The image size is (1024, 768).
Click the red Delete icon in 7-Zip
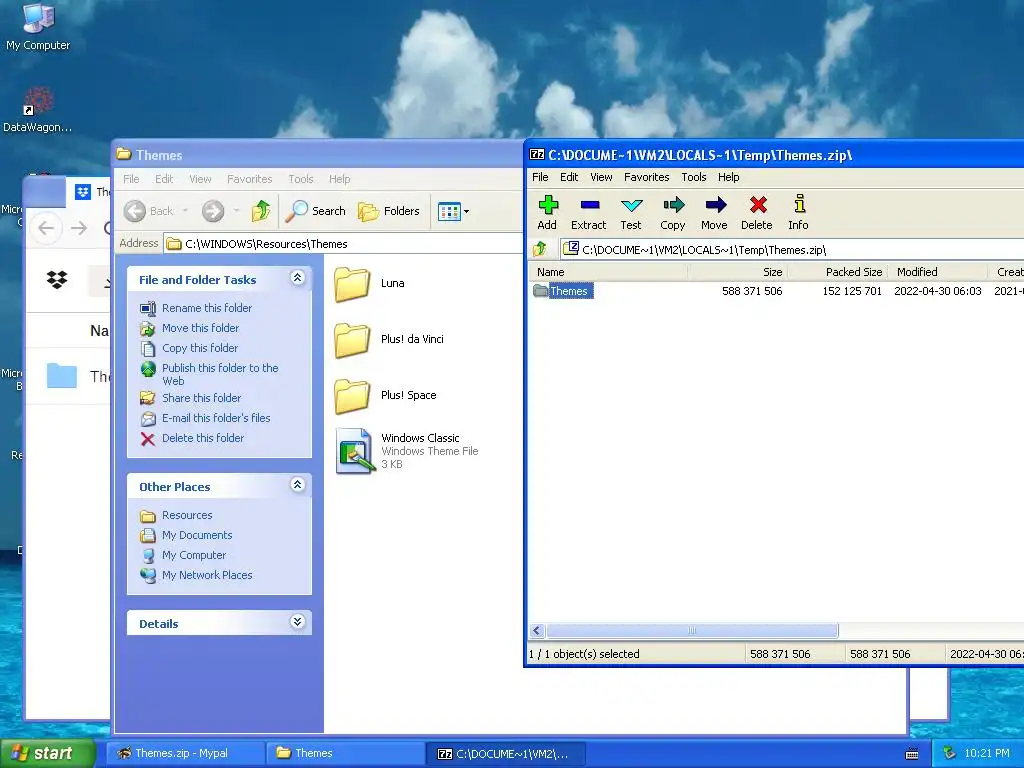pyautogui.click(x=757, y=213)
